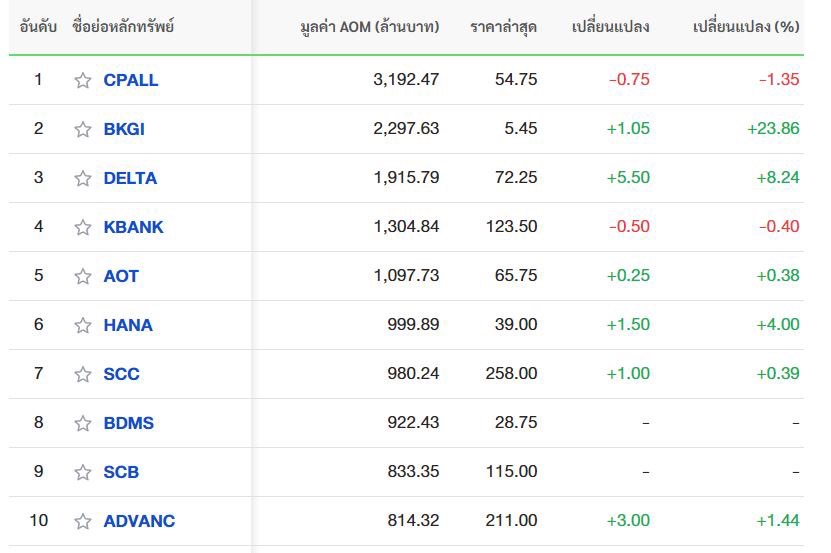Screen dimensions: 831x553
Task: Open the KBANK symbol page
Action: click(133, 227)
